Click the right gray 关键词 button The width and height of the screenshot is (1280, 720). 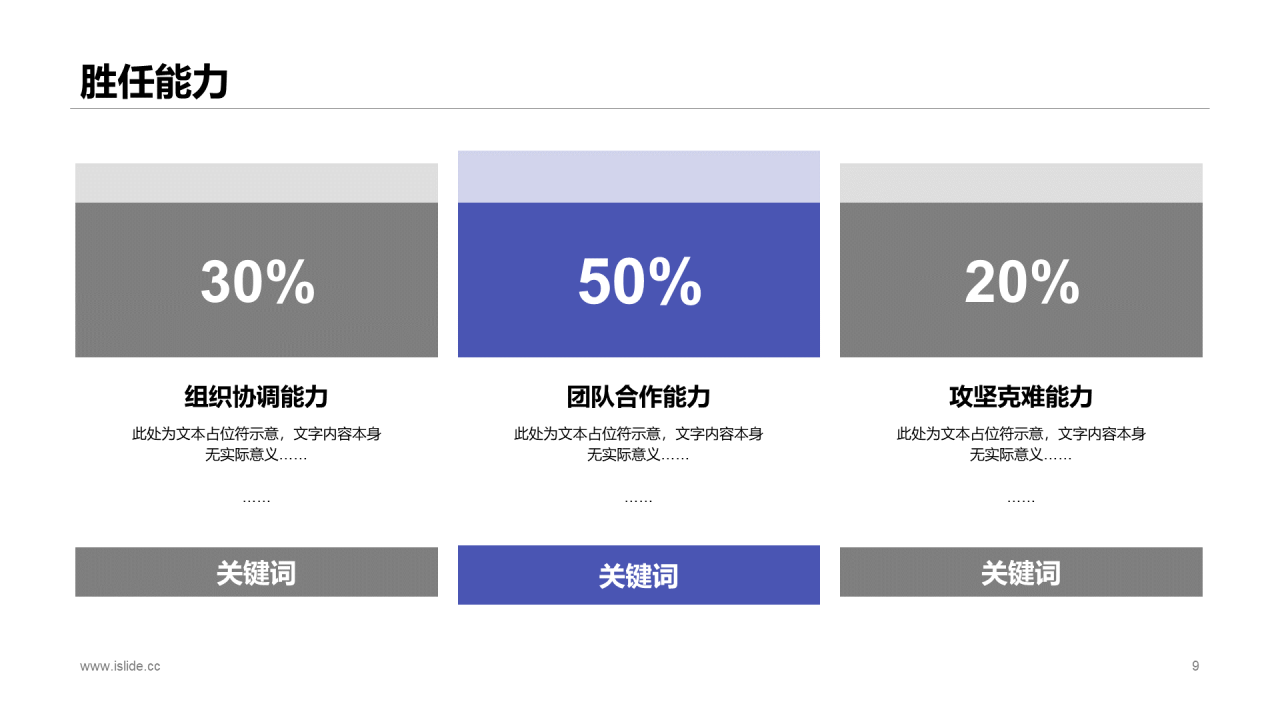pyautogui.click(x=1021, y=572)
